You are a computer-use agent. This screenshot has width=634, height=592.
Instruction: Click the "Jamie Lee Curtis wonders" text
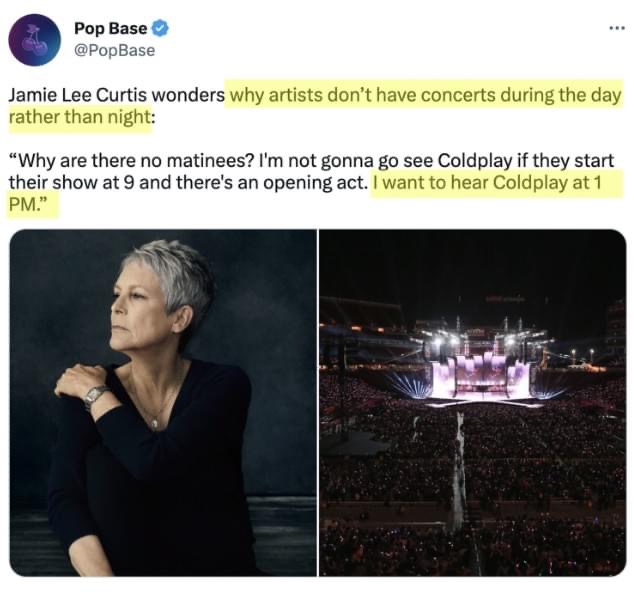tap(116, 97)
